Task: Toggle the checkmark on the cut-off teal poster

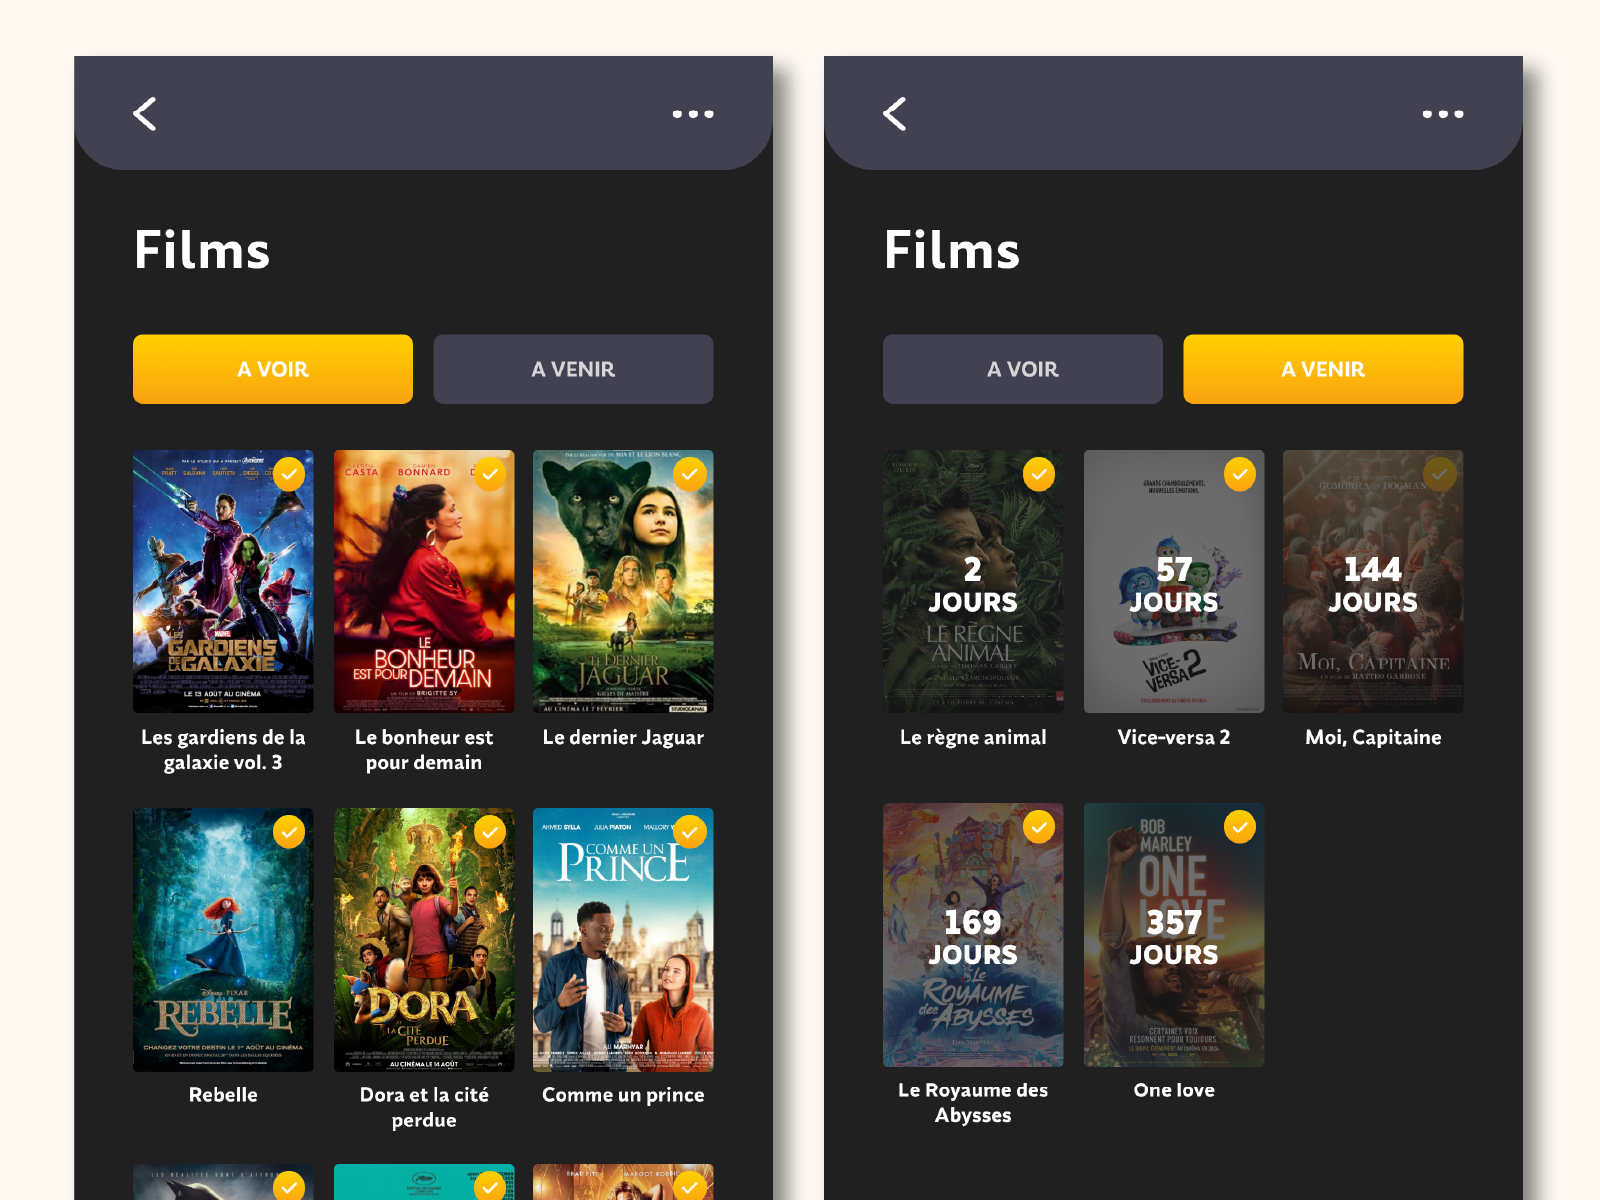Action: [489, 1186]
